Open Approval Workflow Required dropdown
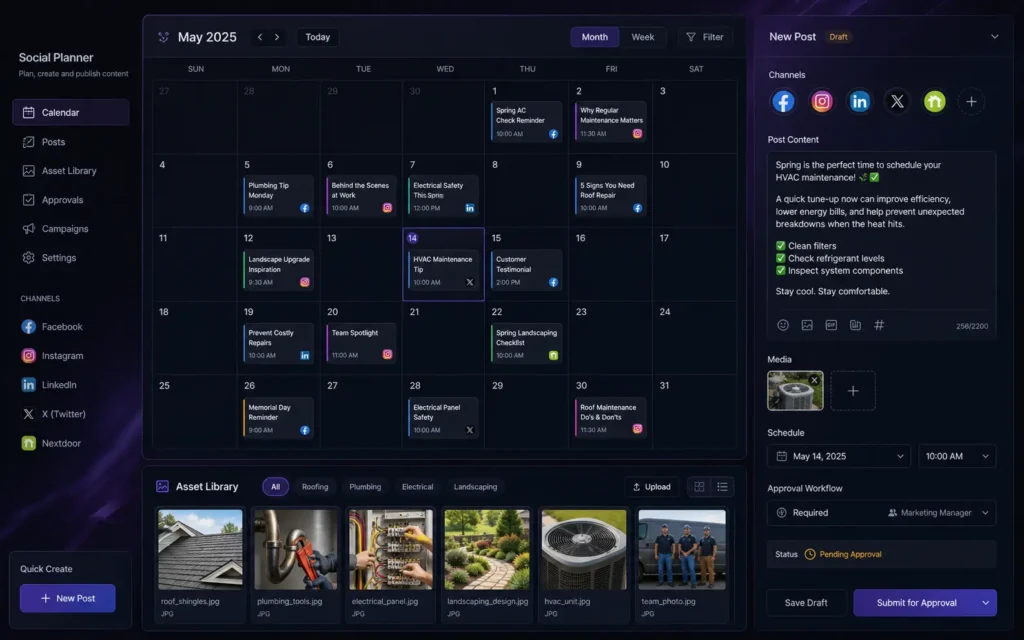This screenshot has height=640, width=1024. click(882, 513)
